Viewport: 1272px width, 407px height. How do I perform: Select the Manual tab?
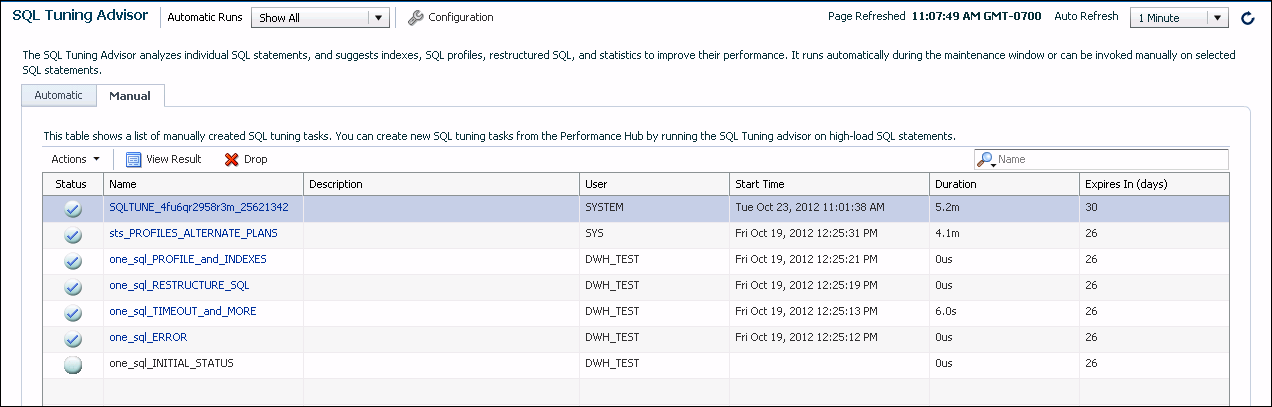point(130,96)
